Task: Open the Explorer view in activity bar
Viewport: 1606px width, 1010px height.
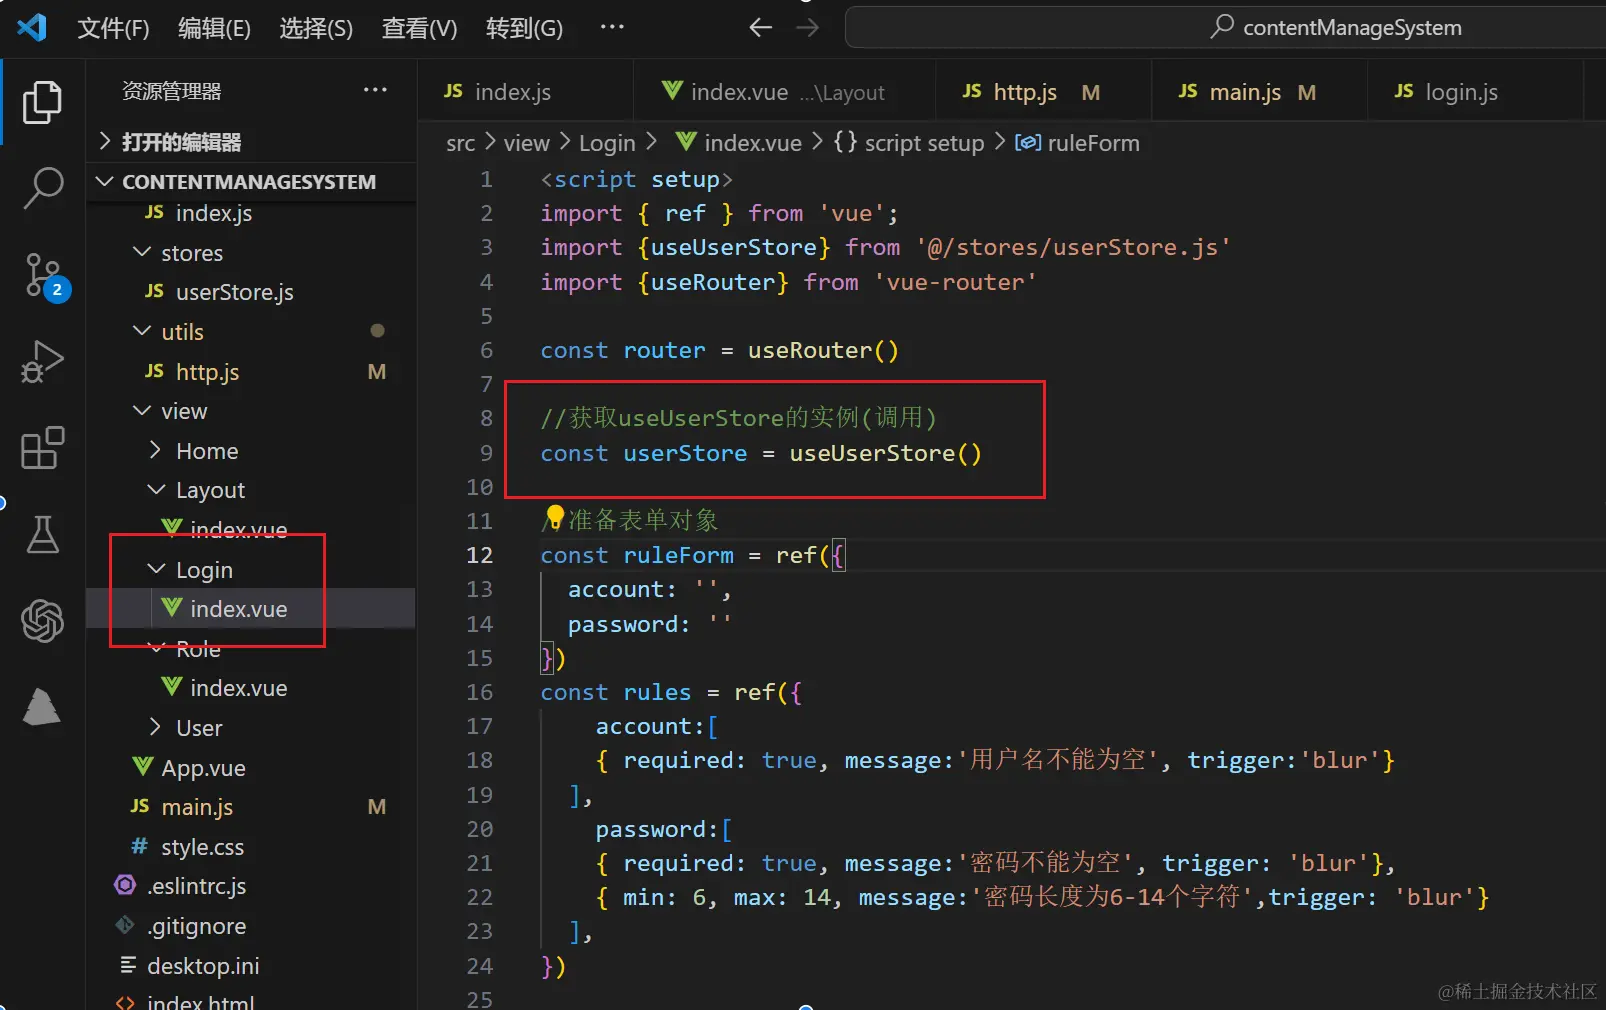Action: (42, 102)
